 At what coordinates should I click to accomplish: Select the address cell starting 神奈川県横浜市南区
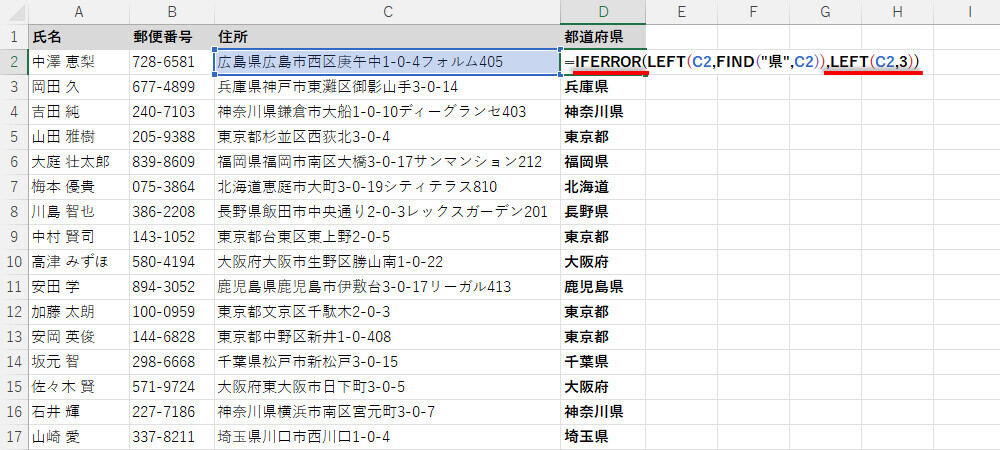388,411
